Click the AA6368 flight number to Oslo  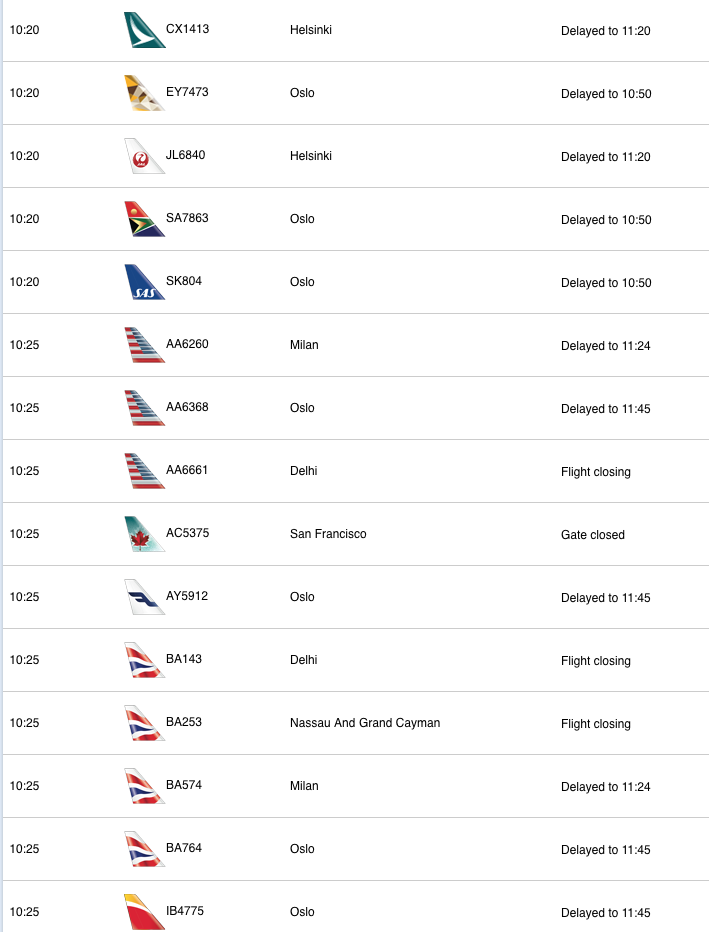pyautogui.click(x=187, y=407)
